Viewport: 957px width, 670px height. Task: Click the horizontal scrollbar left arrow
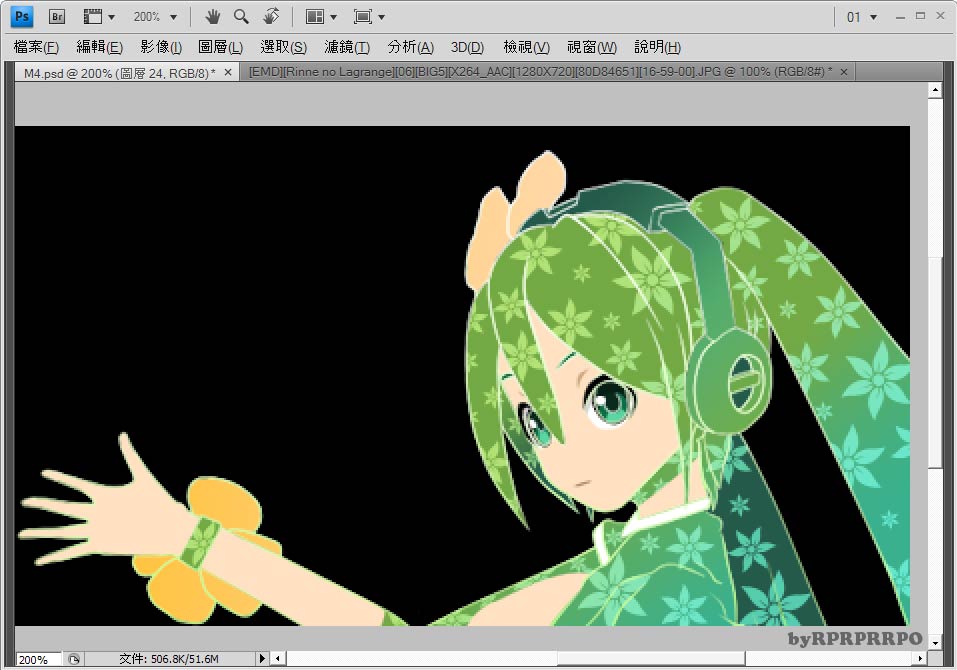tap(278, 659)
